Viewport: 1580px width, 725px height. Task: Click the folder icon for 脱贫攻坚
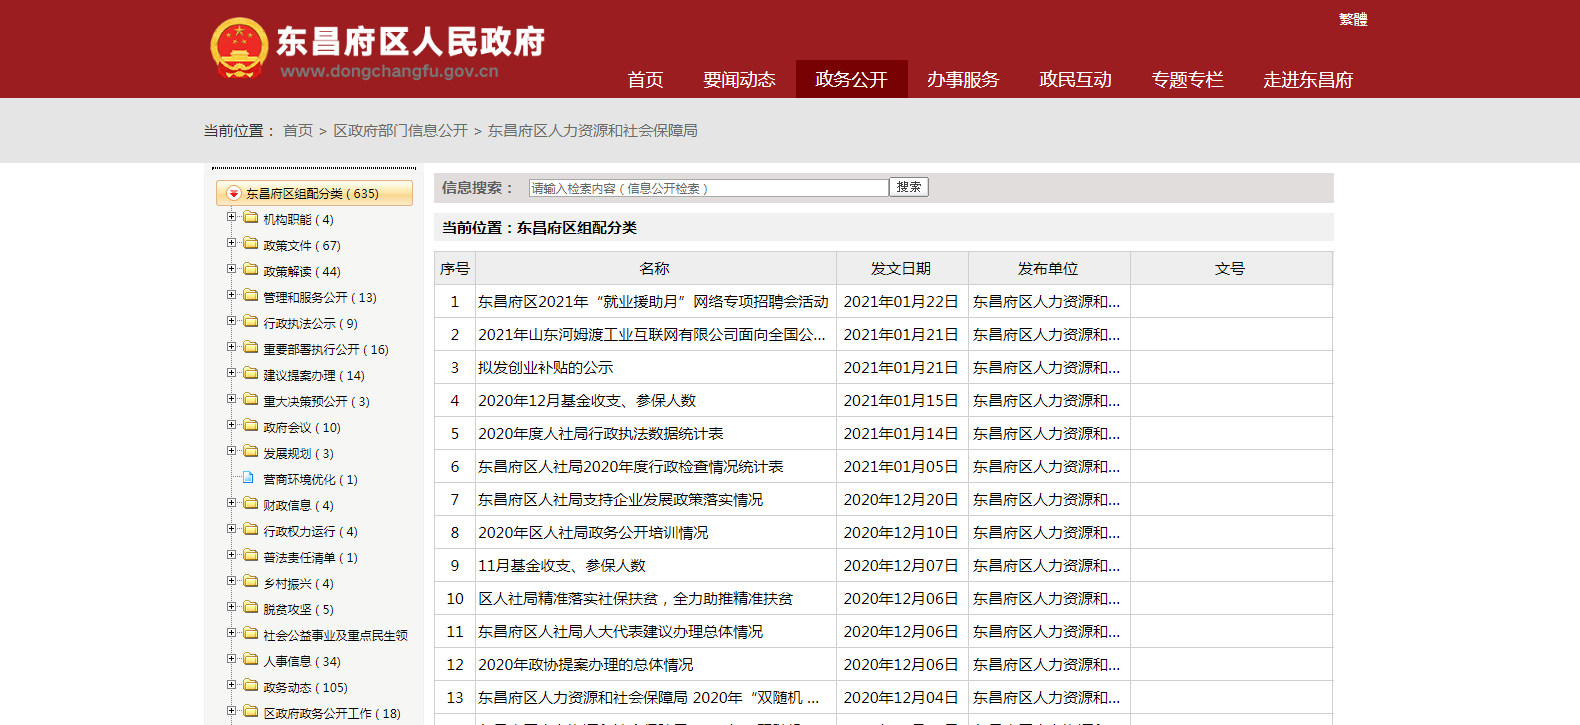point(251,607)
